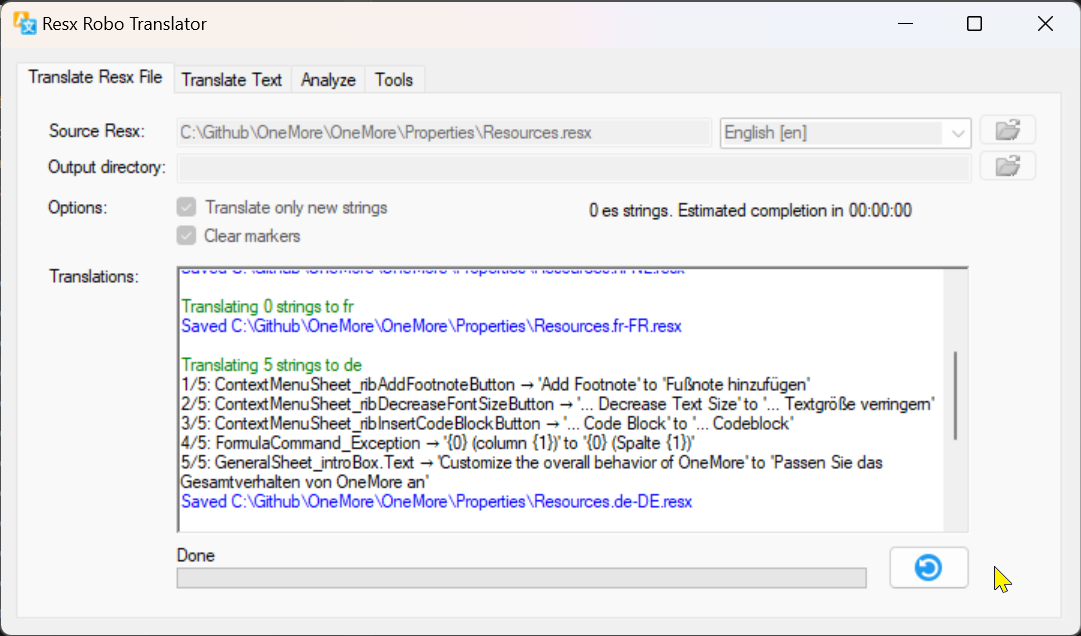This screenshot has height=636, width=1081.
Task: Click the Translating 0 strings to fr line
Action: coord(267,306)
